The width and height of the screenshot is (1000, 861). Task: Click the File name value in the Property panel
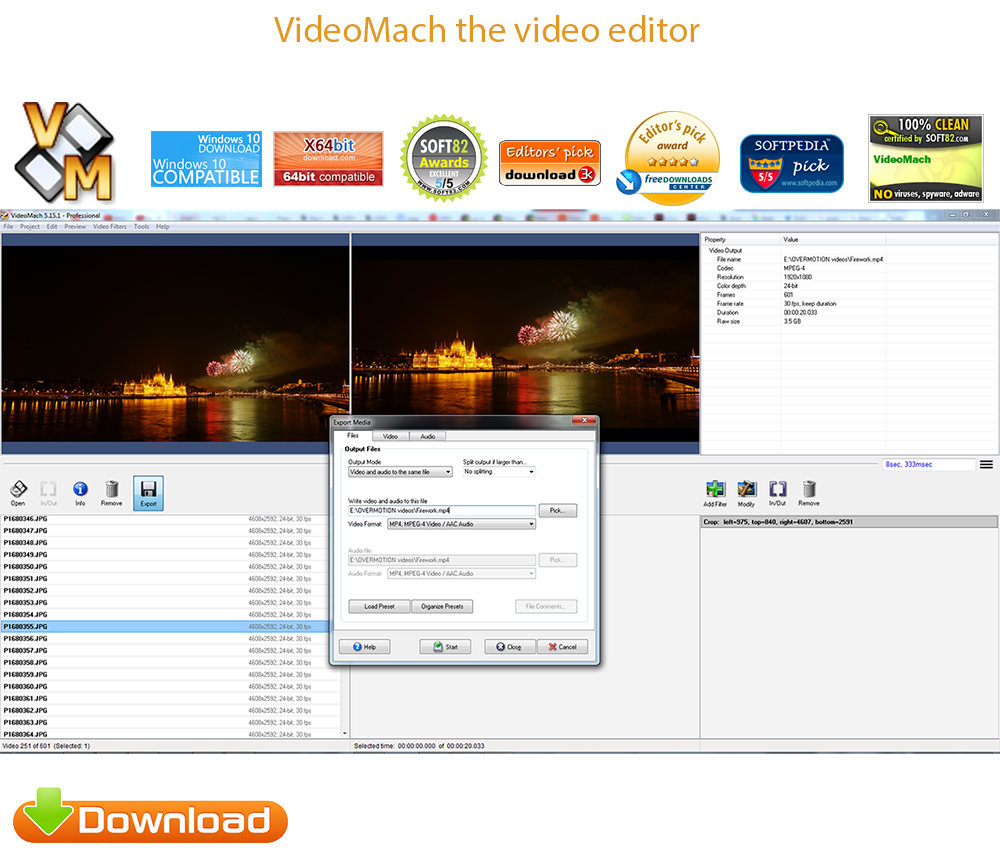pyautogui.click(x=833, y=260)
